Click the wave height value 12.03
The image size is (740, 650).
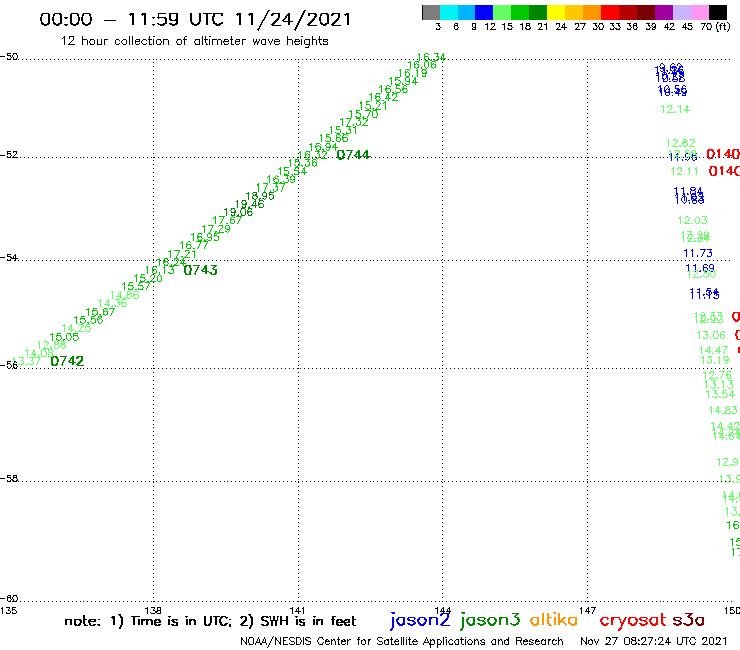(693, 220)
